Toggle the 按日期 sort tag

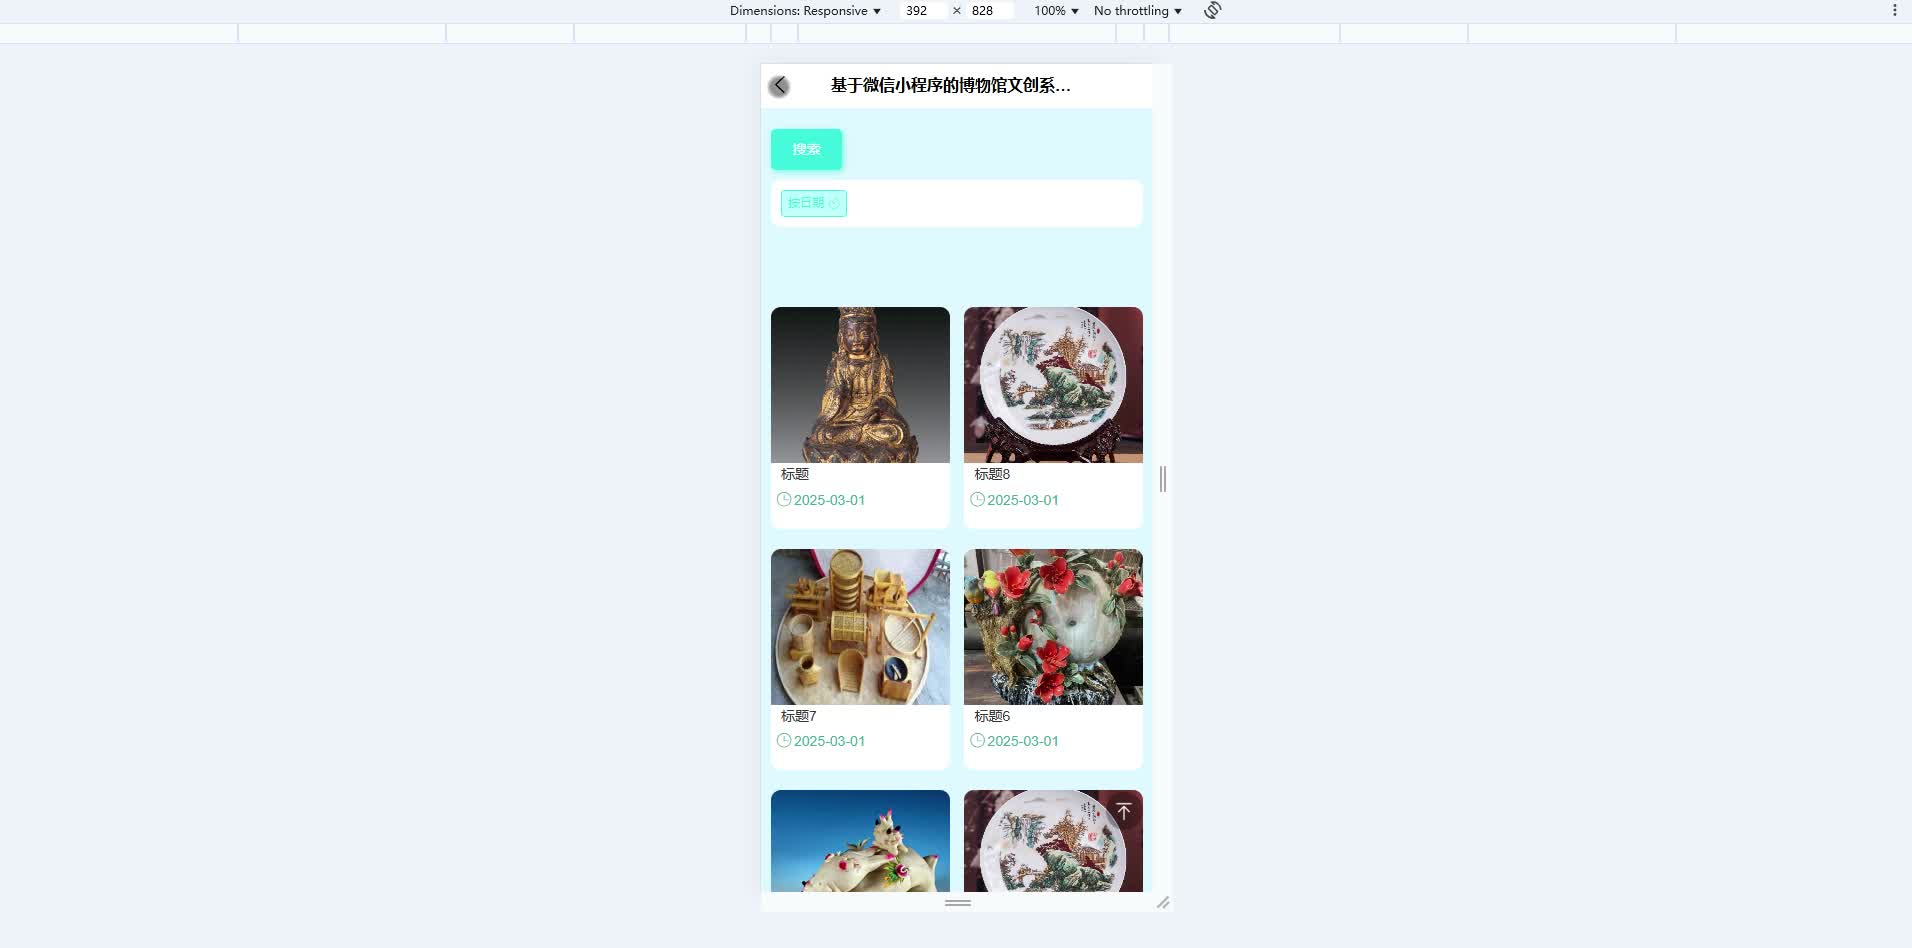pos(814,203)
